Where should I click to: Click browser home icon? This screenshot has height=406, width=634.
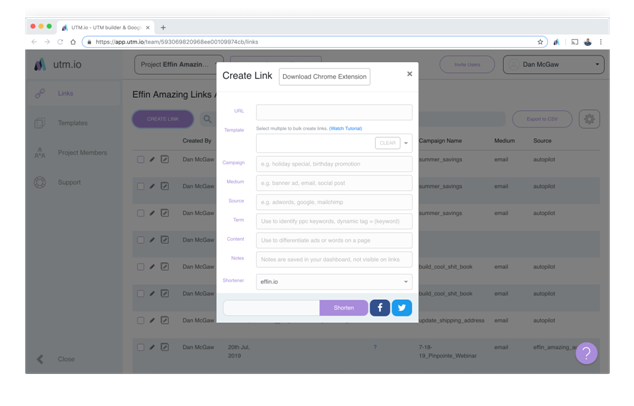pos(73,42)
